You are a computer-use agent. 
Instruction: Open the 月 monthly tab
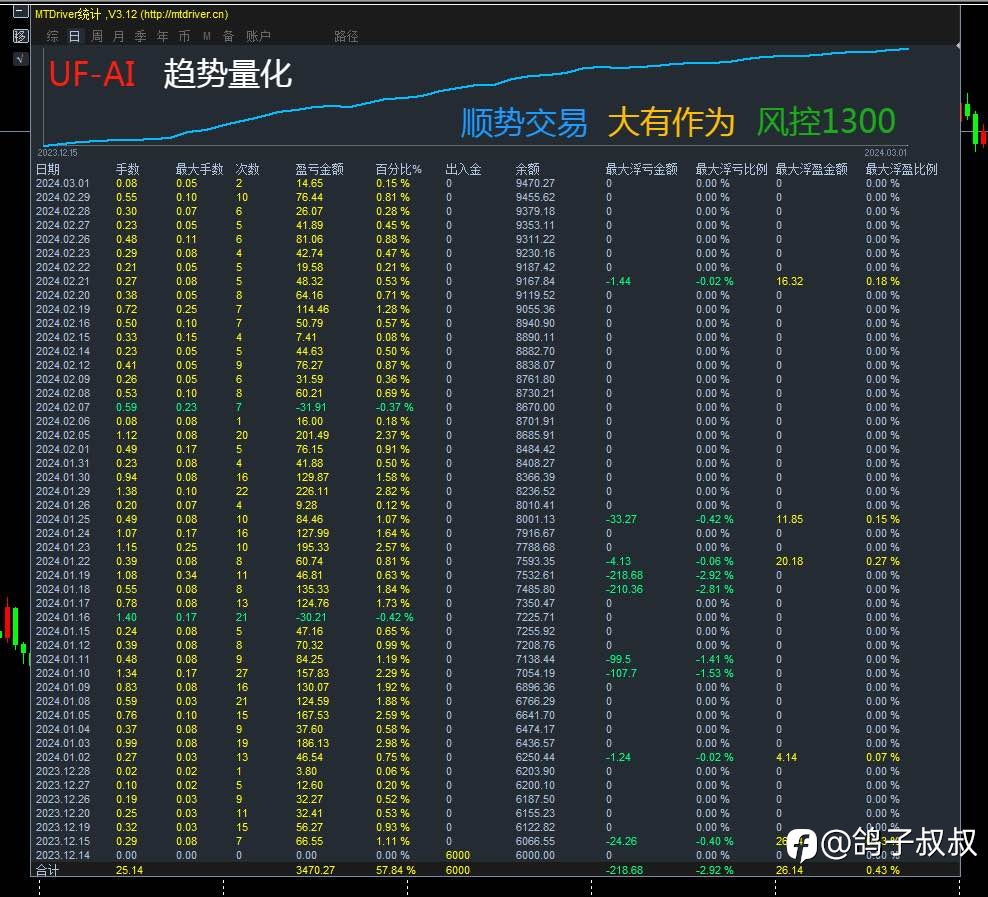point(118,36)
